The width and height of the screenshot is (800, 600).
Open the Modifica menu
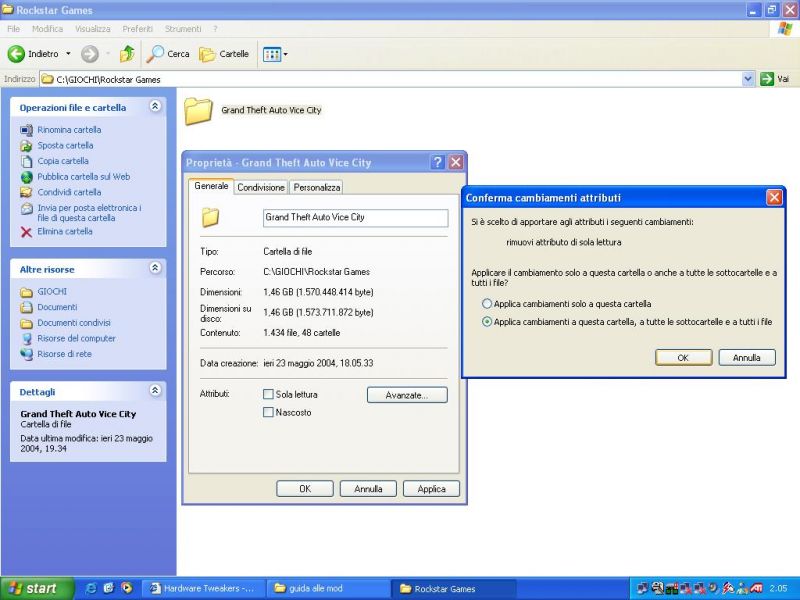pos(47,29)
